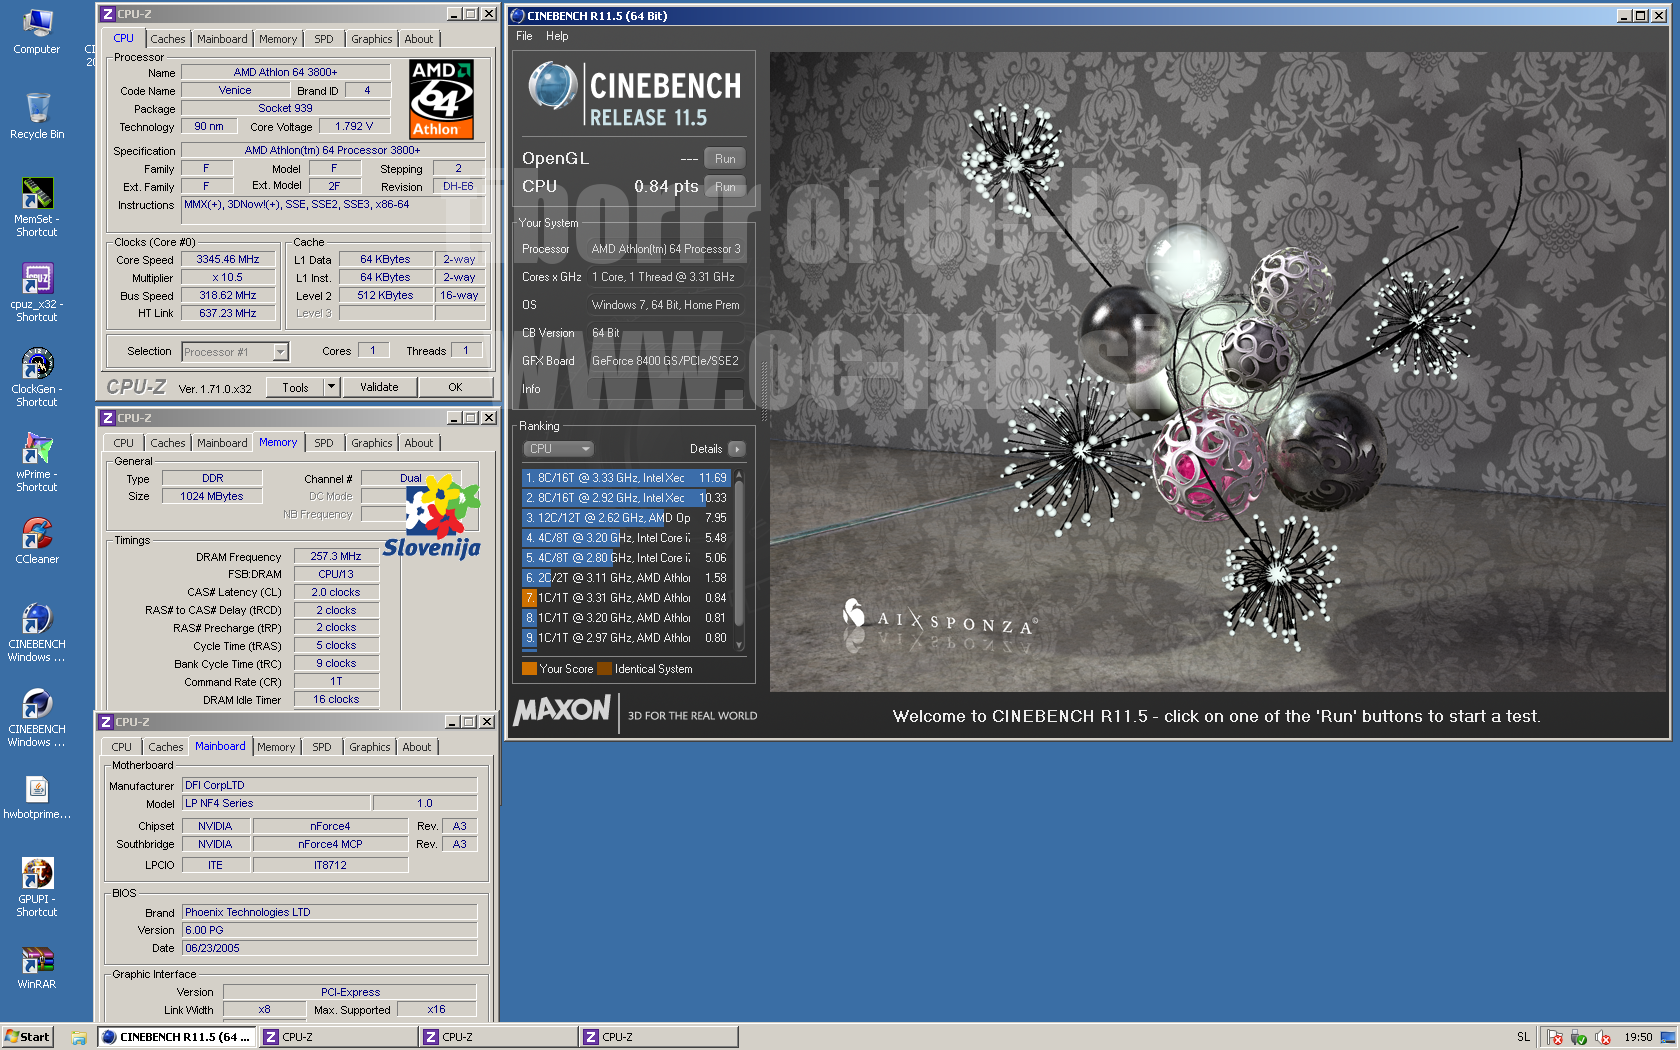Click the MAXON logo
This screenshot has height=1050, width=1680.
point(562,710)
